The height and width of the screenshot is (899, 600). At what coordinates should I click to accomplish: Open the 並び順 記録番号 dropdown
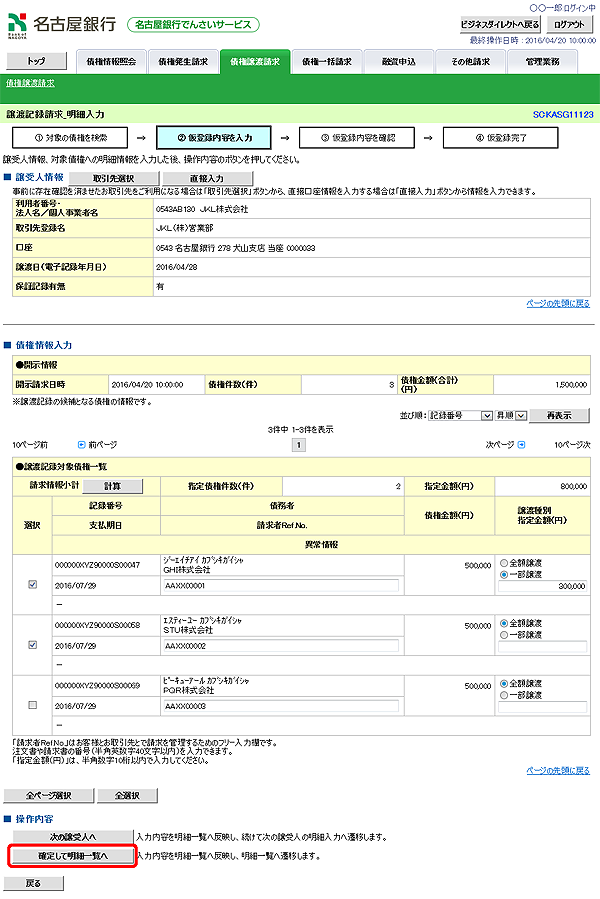[461, 416]
